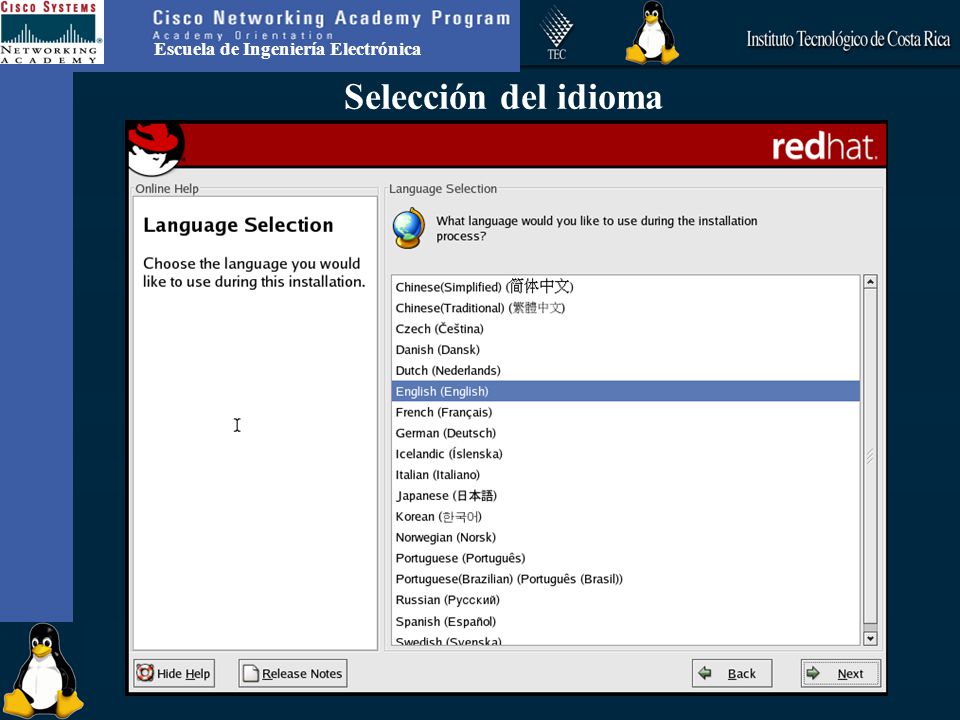Image resolution: width=960 pixels, height=720 pixels.
Task: Click the down arrow of the language scrollbar
Action: coord(869,639)
